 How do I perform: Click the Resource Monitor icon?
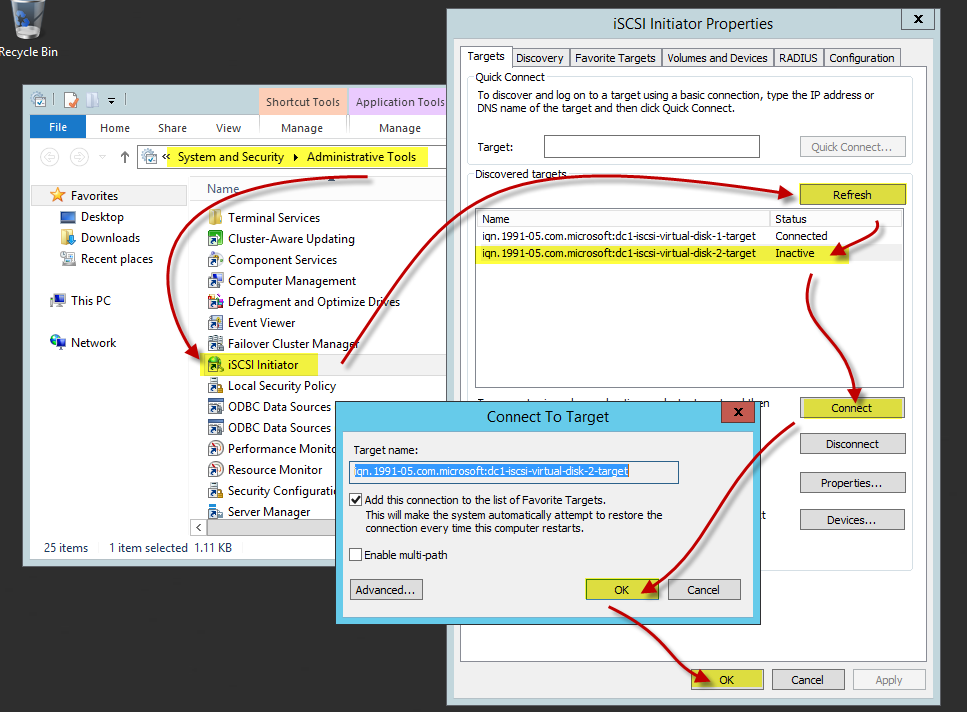215,470
